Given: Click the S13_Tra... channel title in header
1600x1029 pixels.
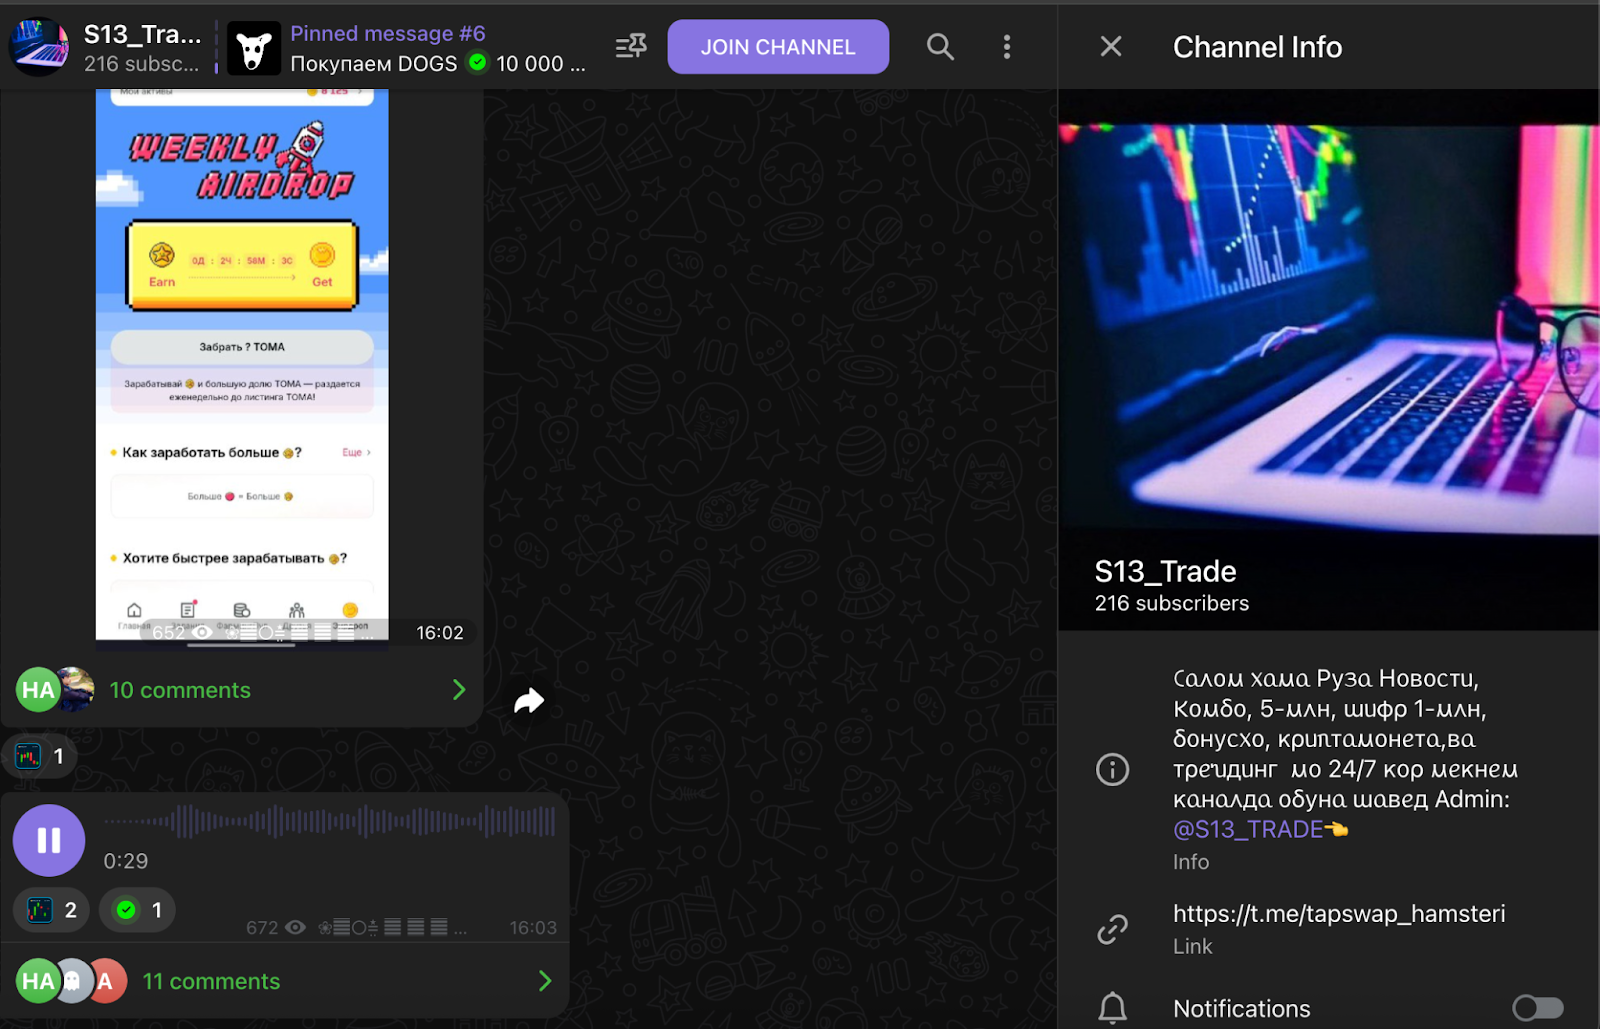Looking at the screenshot, I should (142, 34).
